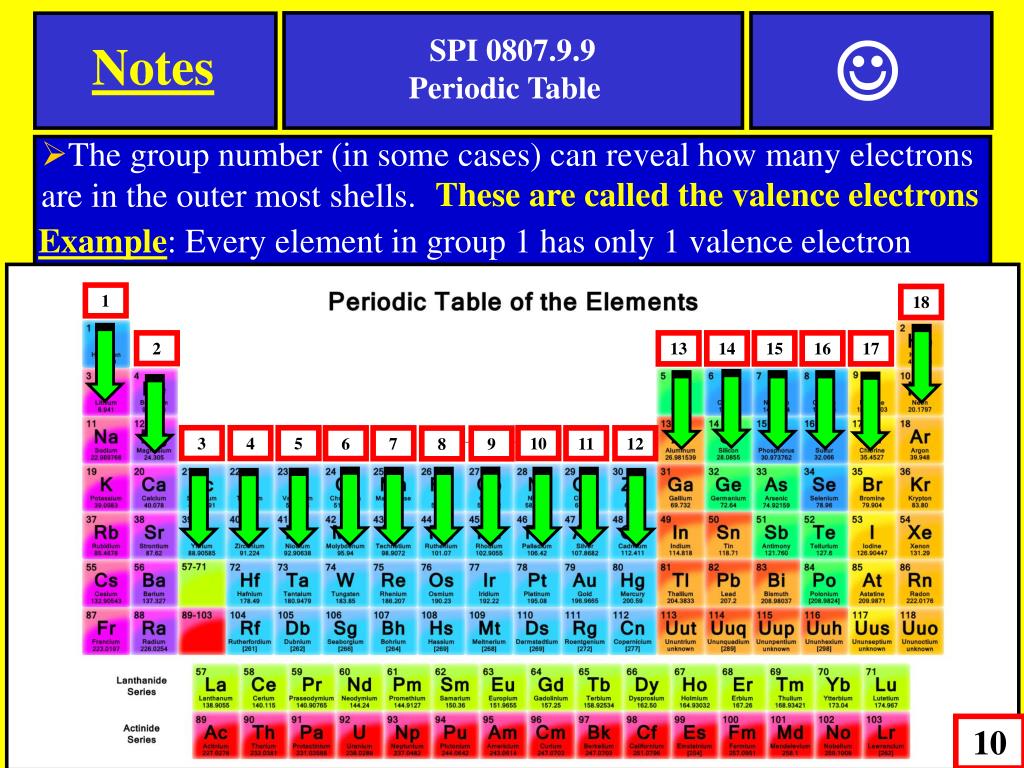Click the Rubidium Rb cell
The image size is (1024, 768).
(106, 536)
